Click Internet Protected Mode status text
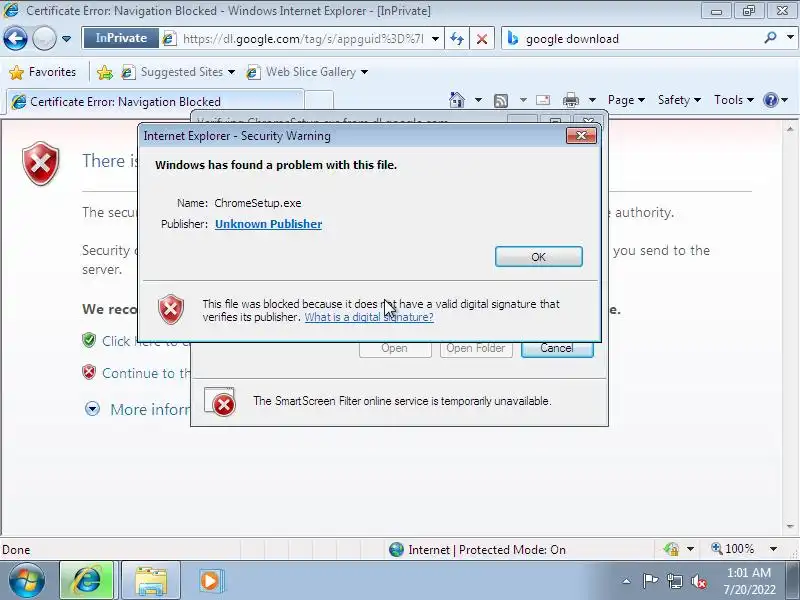Screen dimensions: 800x600 click(x=487, y=549)
